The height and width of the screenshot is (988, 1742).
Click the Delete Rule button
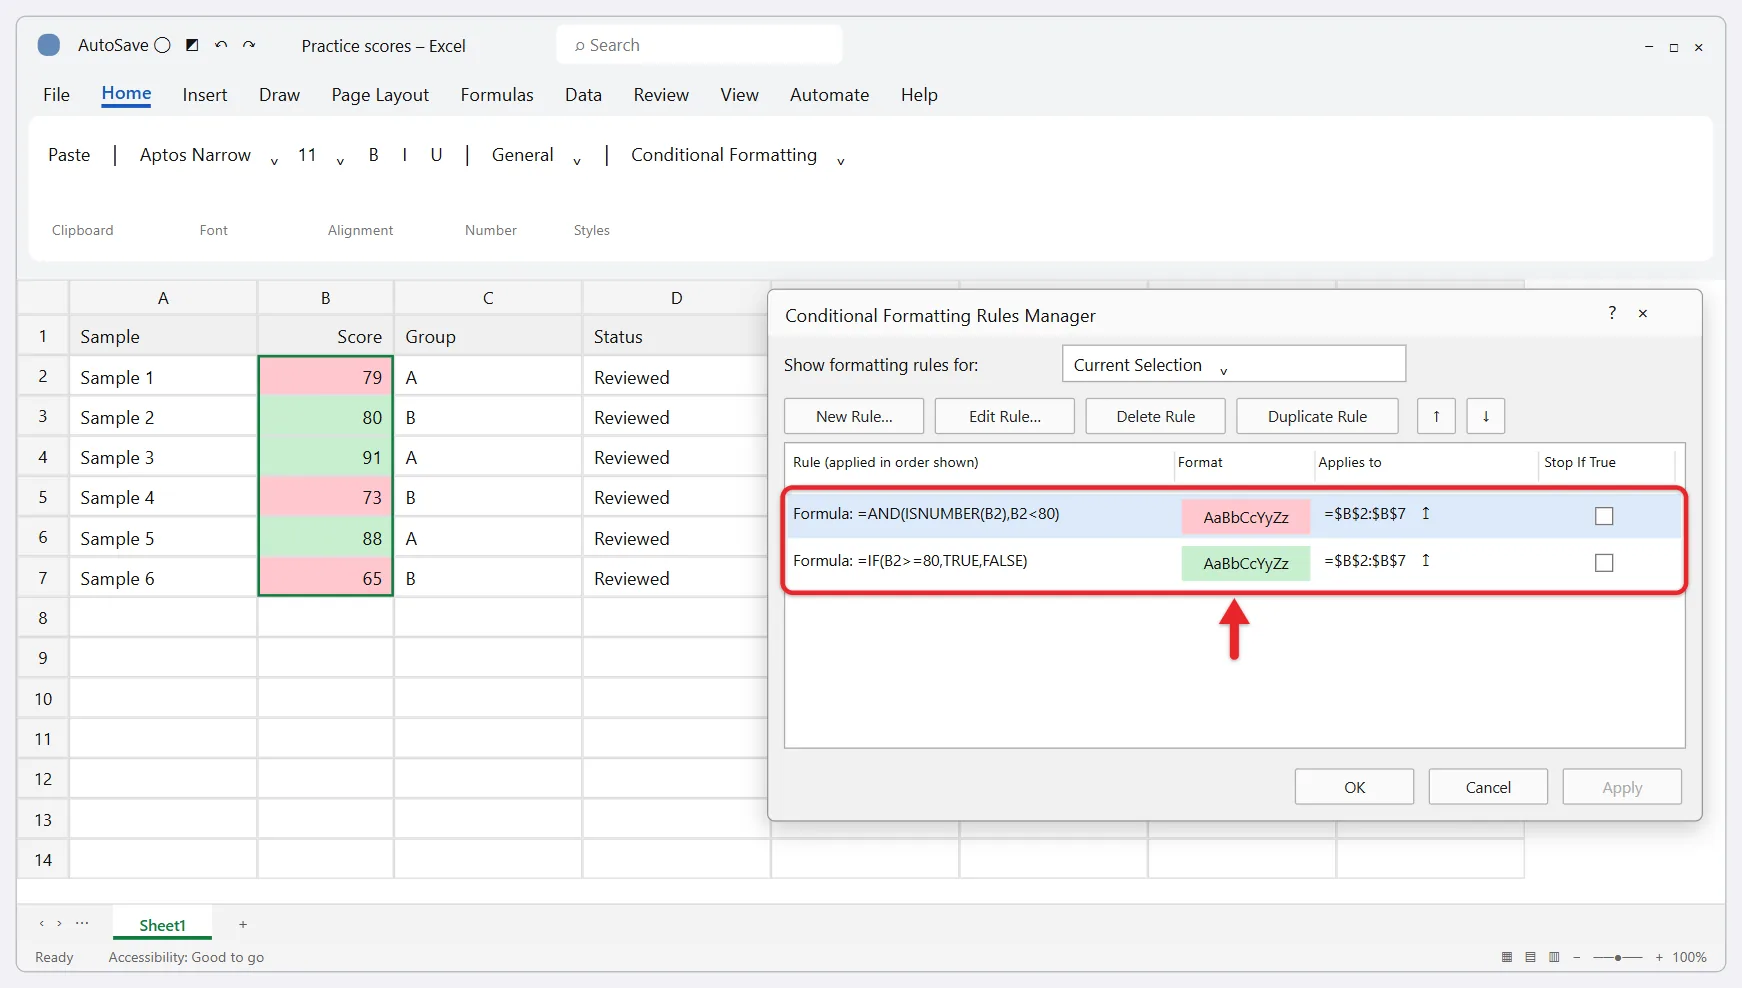click(x=1156, y=416)
